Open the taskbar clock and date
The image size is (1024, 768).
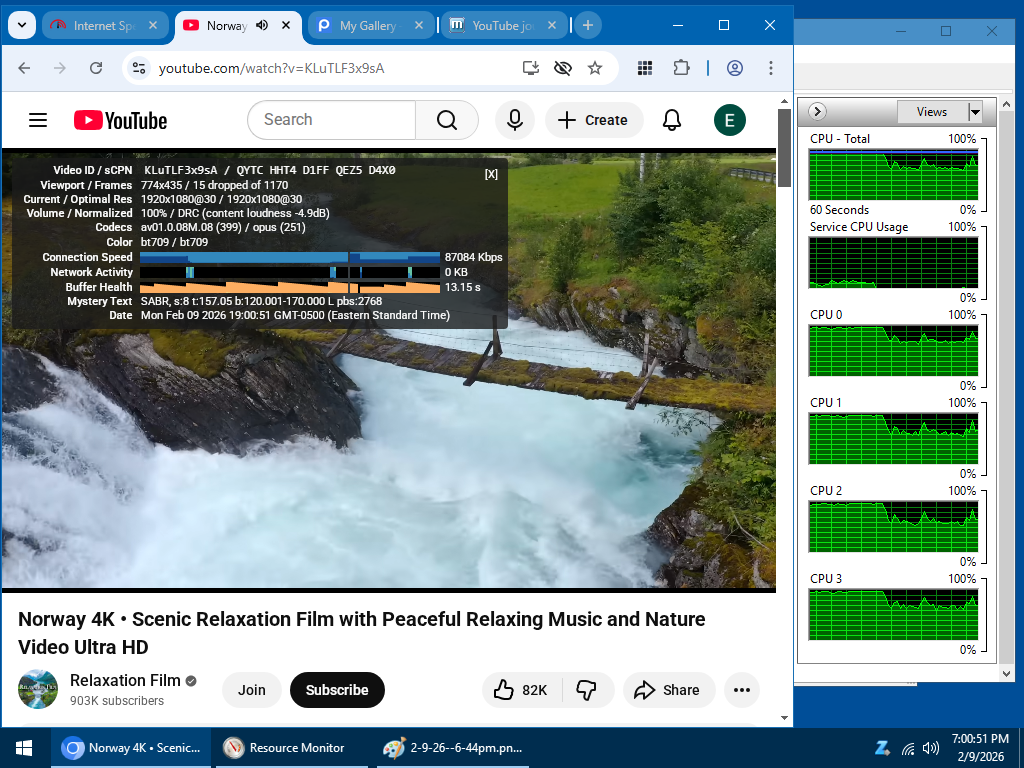tap(980, 748)
